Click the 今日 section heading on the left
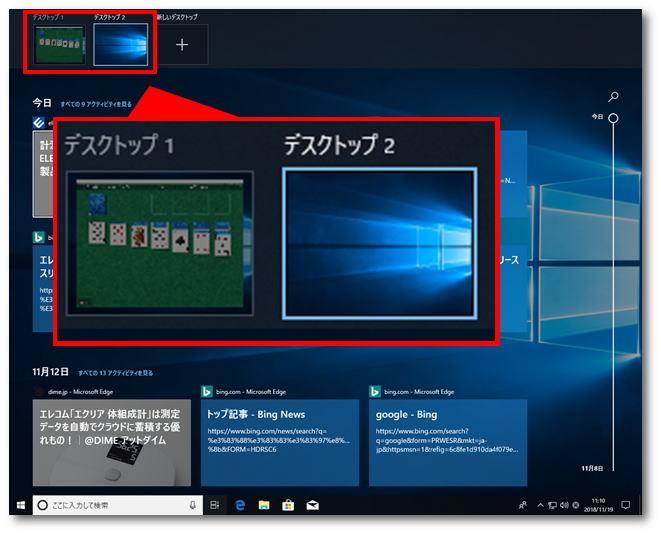 click(x=42, y=103)
